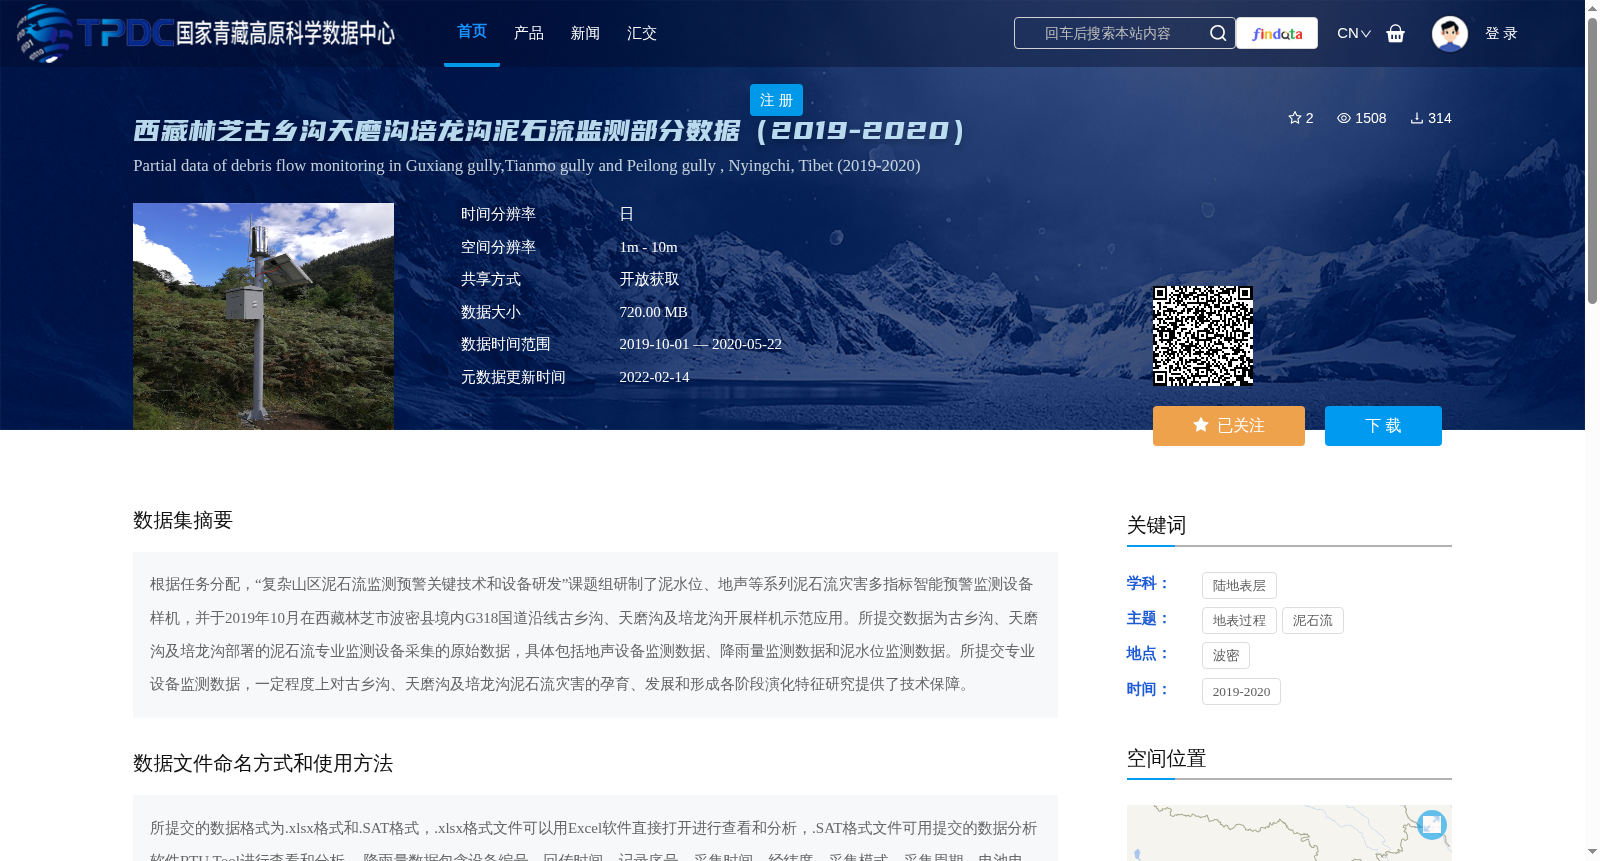Open the 产品 menu item
The image size is (1600, 861).
[x=529, y=33]
